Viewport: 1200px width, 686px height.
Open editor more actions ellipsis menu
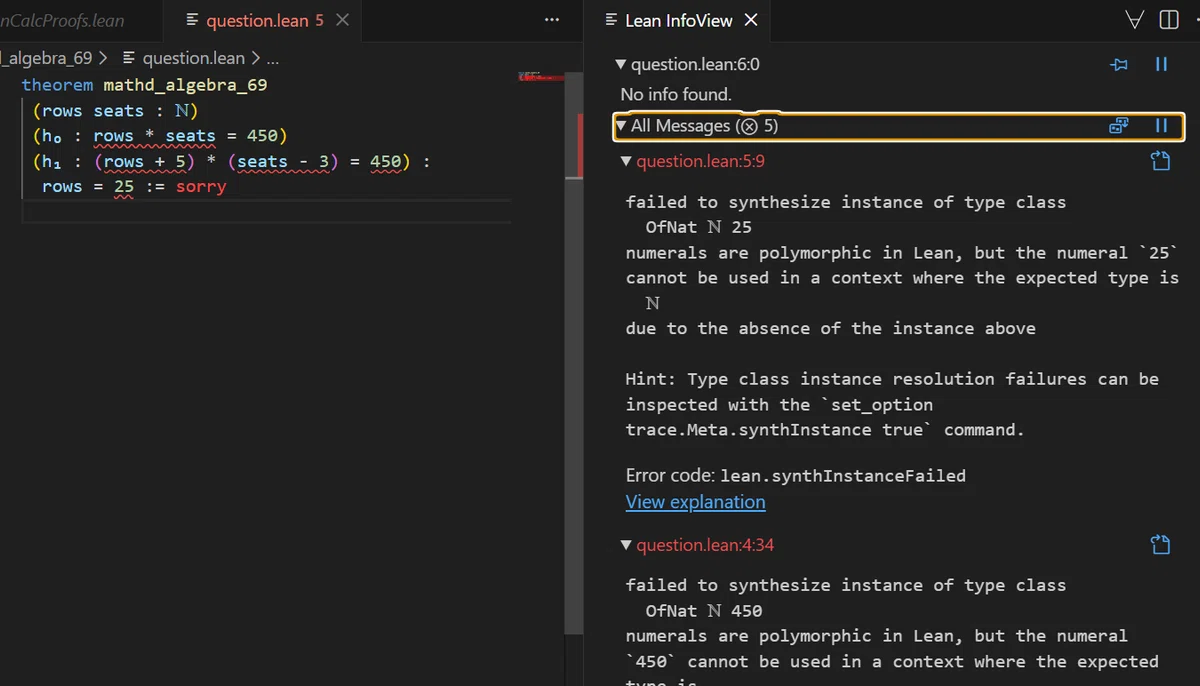point(552,20)
